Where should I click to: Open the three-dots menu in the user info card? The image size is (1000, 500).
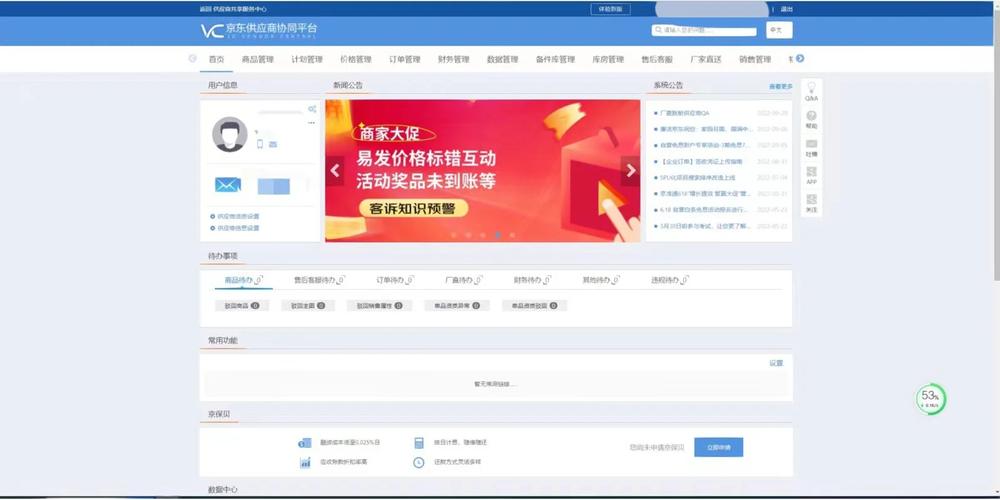click(311, 122)
